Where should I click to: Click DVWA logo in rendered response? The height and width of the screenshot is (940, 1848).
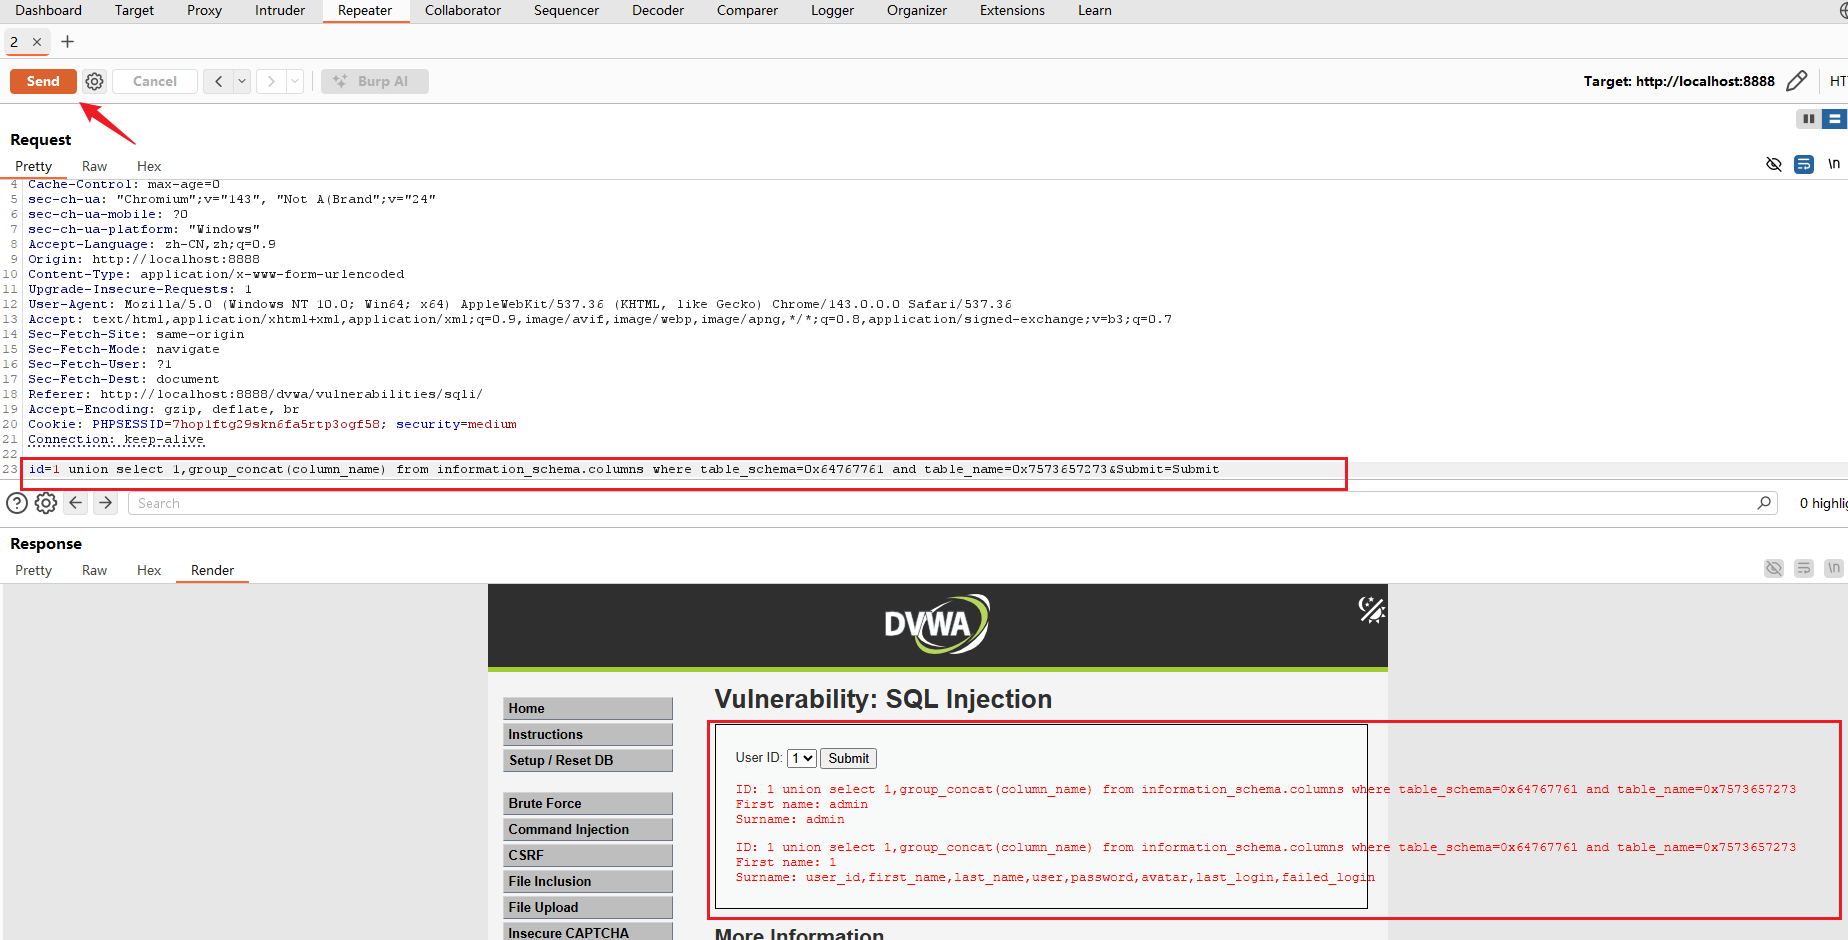coord(937,624)
